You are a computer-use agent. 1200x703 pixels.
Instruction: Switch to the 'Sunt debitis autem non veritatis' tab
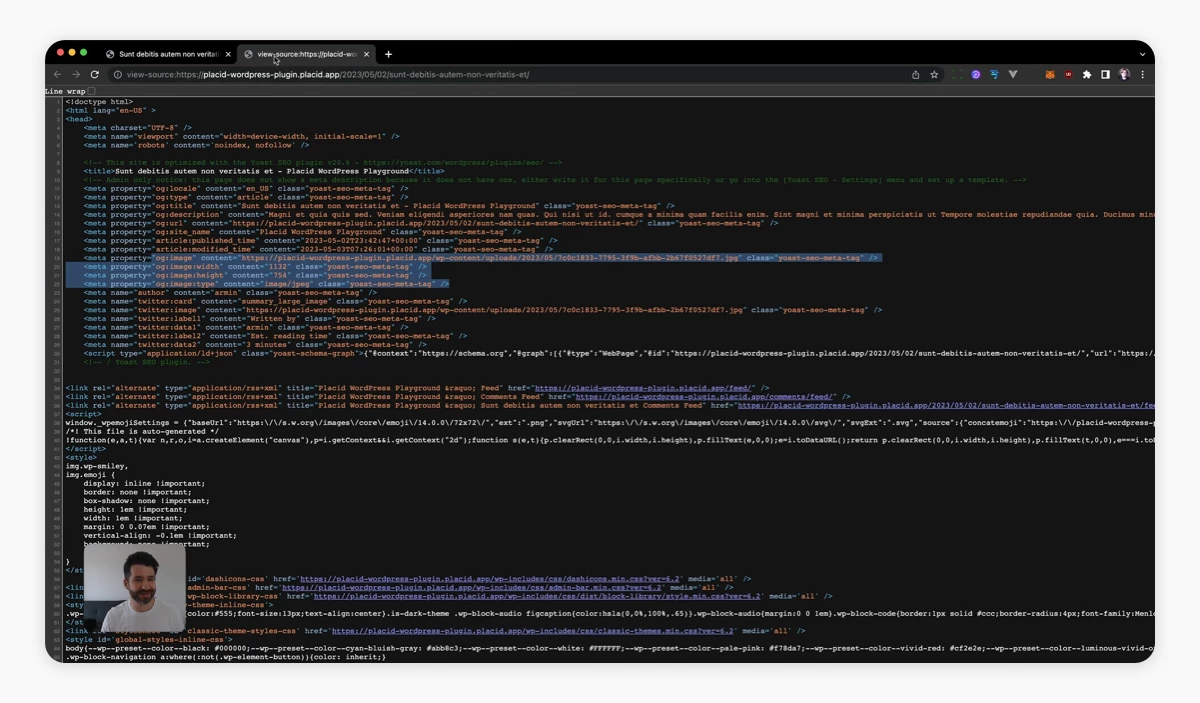coord(167,54)
